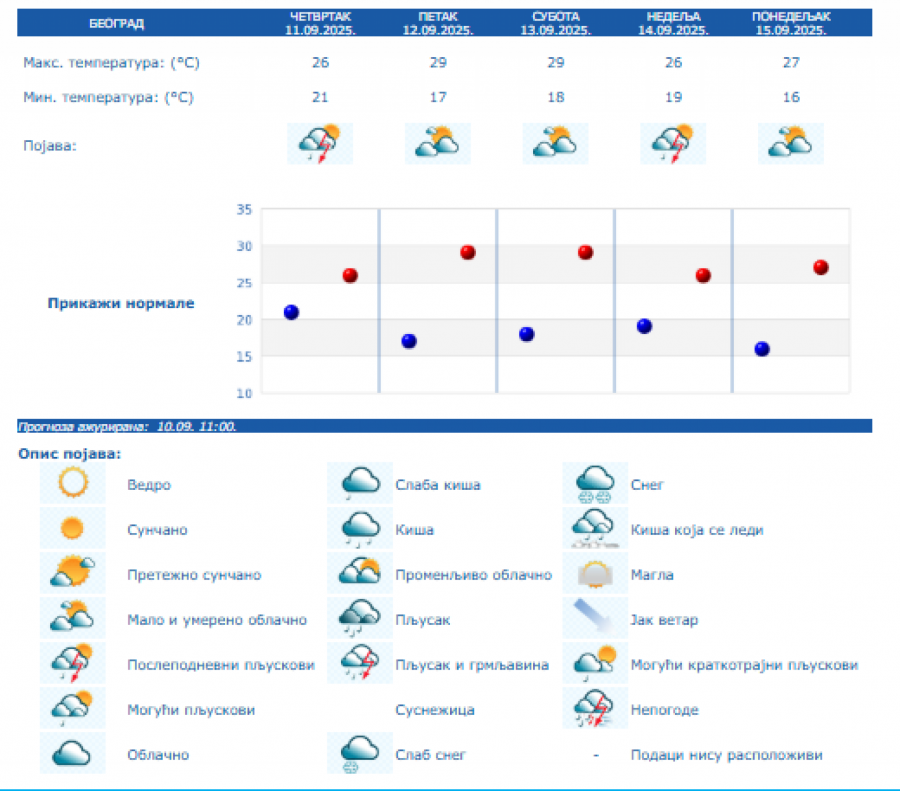900x791 pixels.
Task: Click the Пљусак и грмљавина thunderstorm icon
Action: (360, 665)
